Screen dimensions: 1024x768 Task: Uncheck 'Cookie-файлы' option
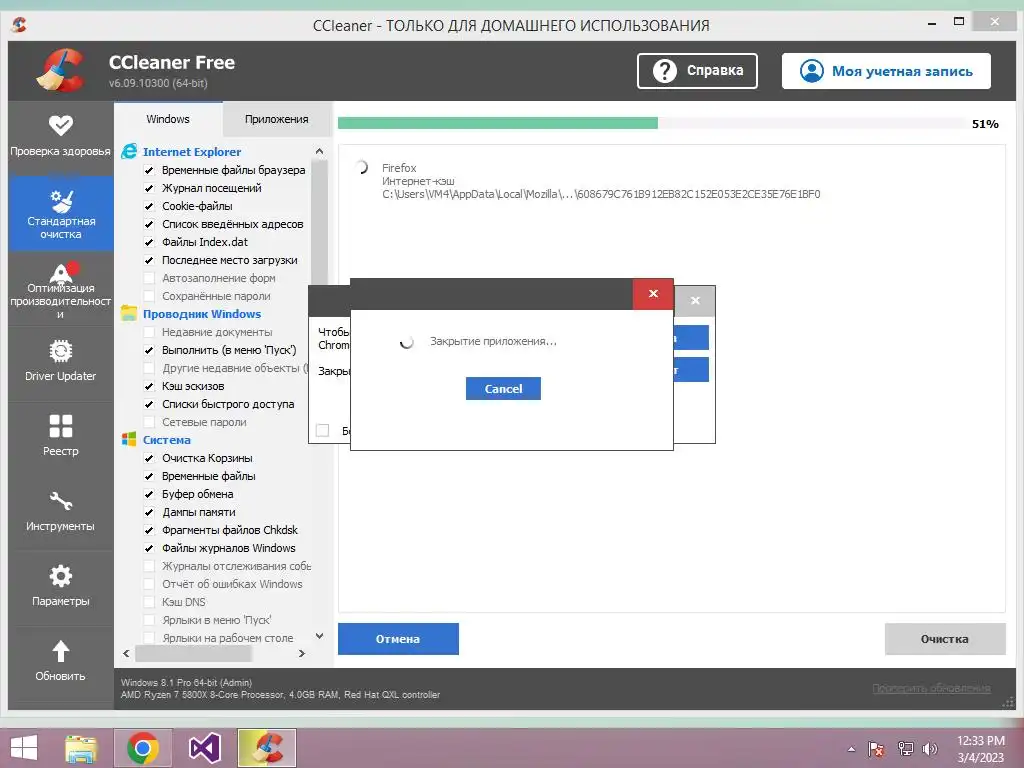[149, 206]
